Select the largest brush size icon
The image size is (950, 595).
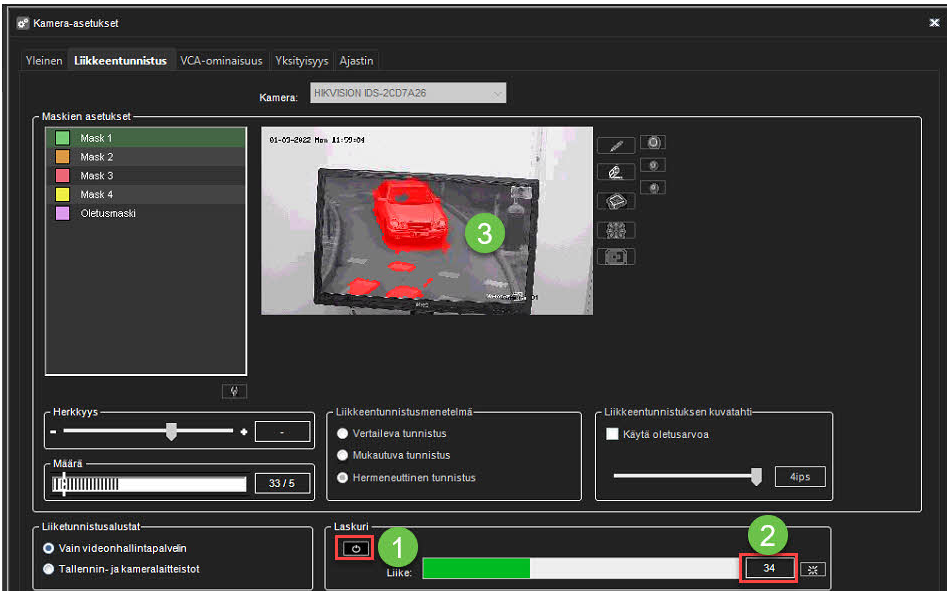[x=653, y=143]
